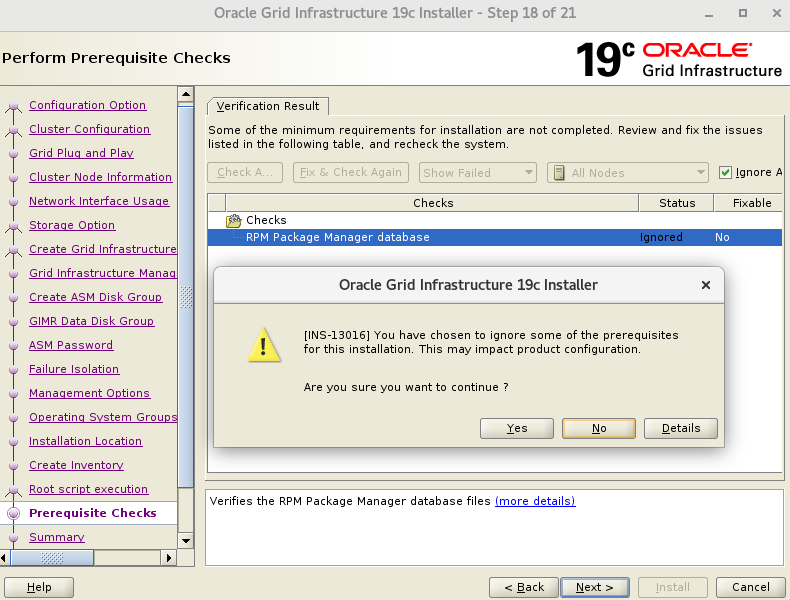This screenshot has width=790, height=600.
Task: Click the step list vertical scrollbar thumb
Action: (186, 297)
